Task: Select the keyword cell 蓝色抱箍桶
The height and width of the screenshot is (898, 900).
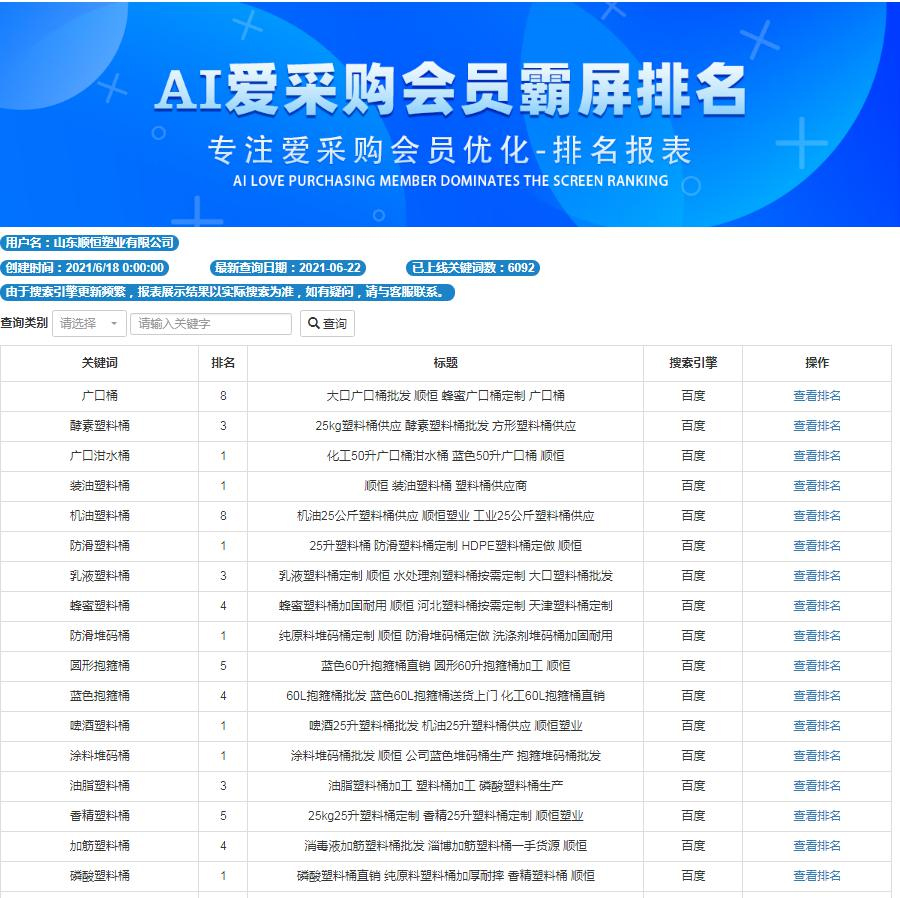Action: pos(99,696)
